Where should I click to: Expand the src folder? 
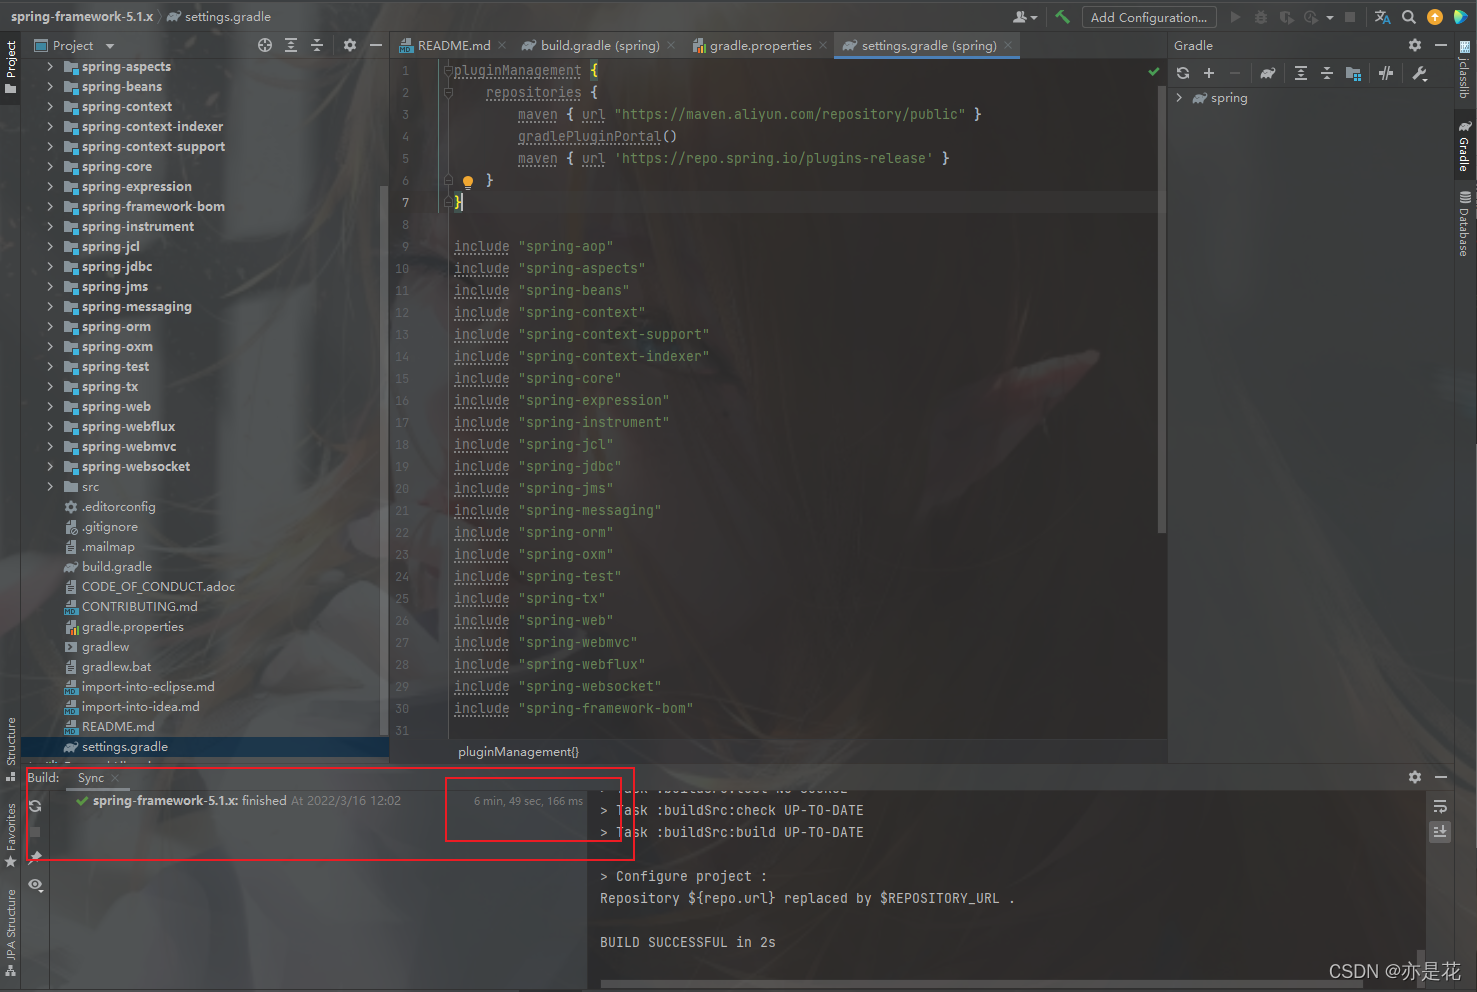click(50, 487)
